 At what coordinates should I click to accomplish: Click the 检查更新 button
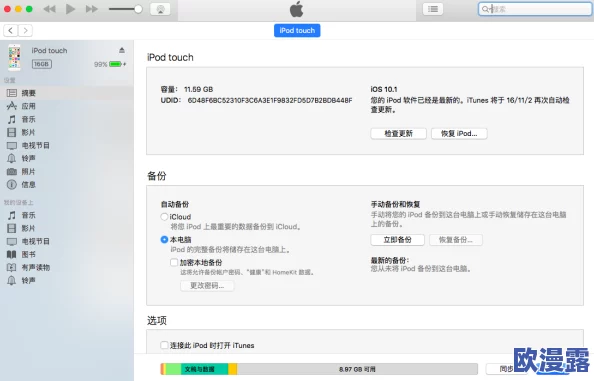(x=399, y=133)
